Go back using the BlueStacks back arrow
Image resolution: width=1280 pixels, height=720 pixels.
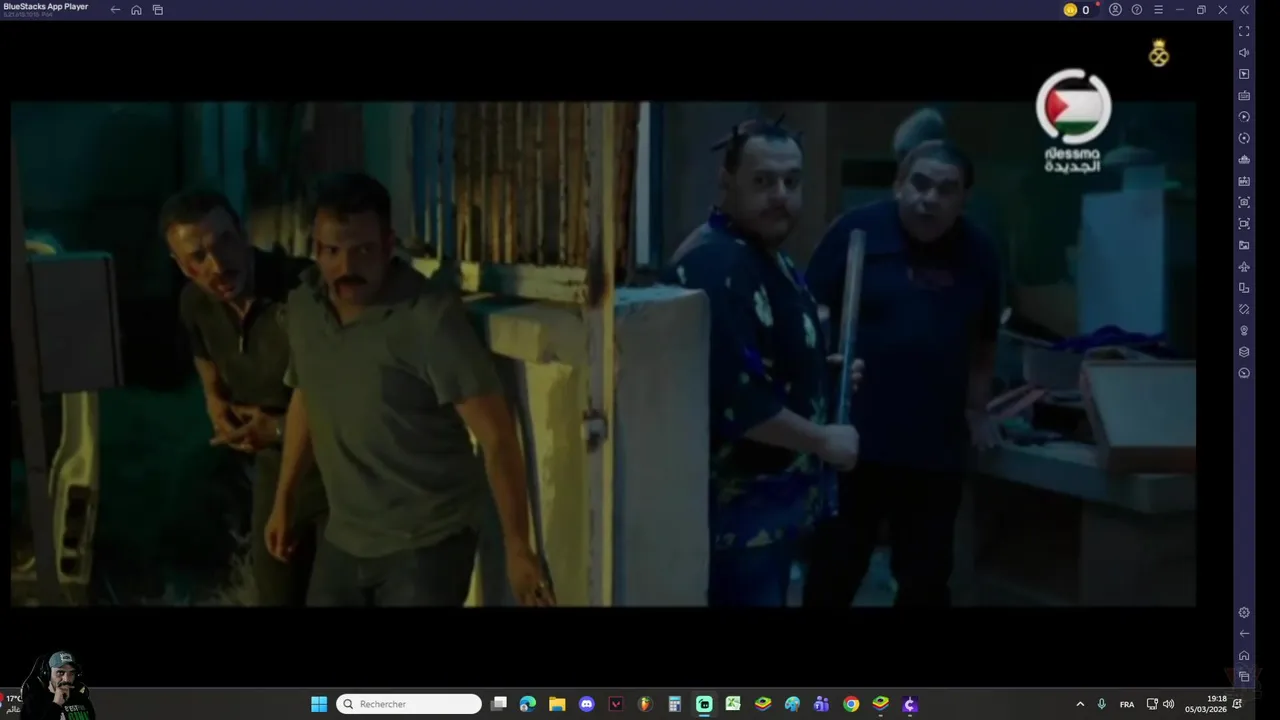[115, 10]
